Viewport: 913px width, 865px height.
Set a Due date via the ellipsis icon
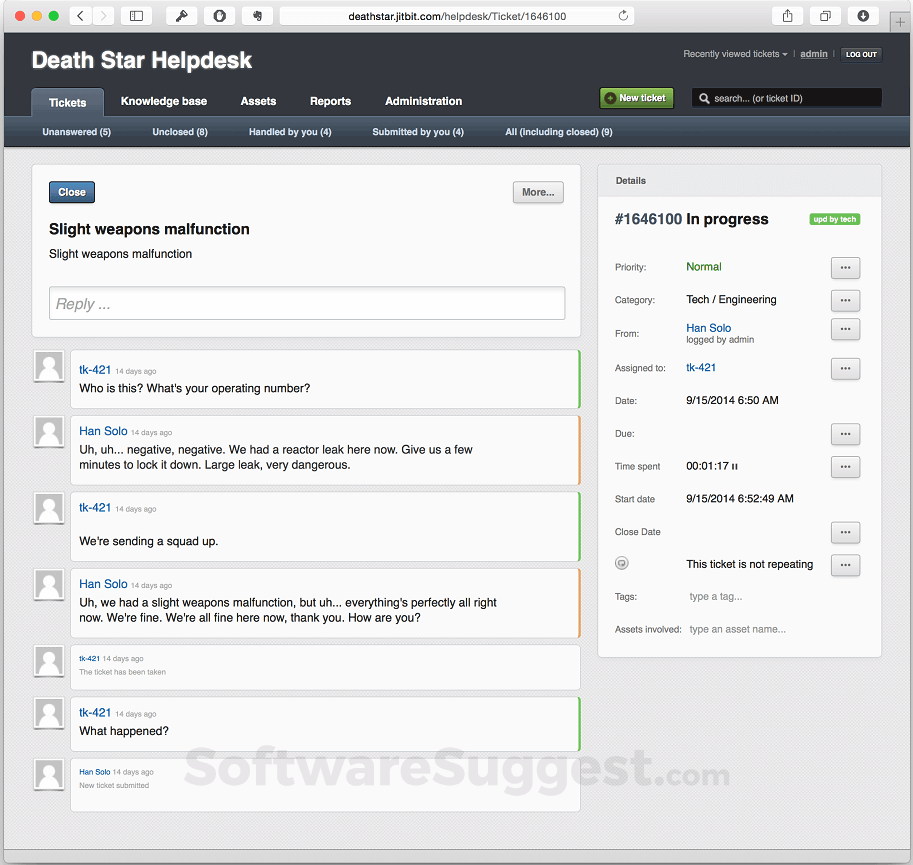[845, 434]
